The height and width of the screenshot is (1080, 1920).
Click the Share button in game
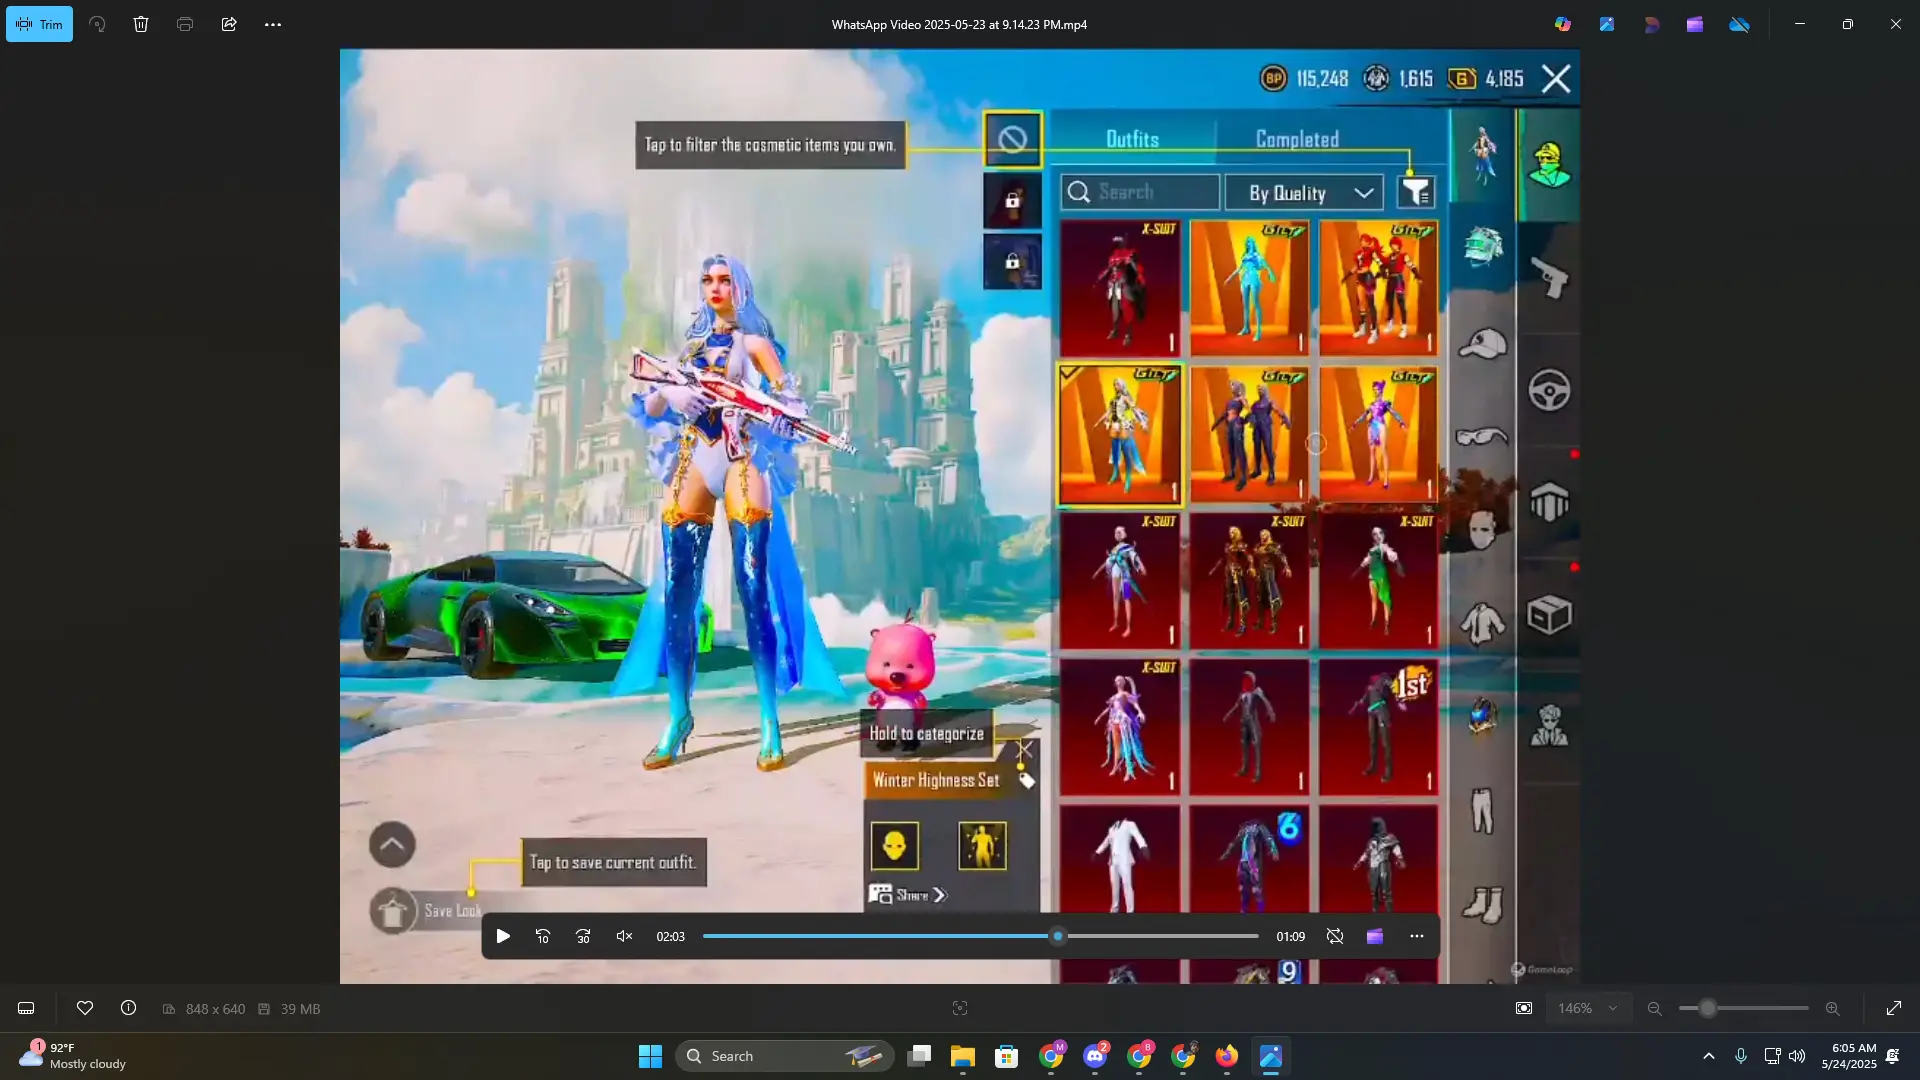click(907, 894)
